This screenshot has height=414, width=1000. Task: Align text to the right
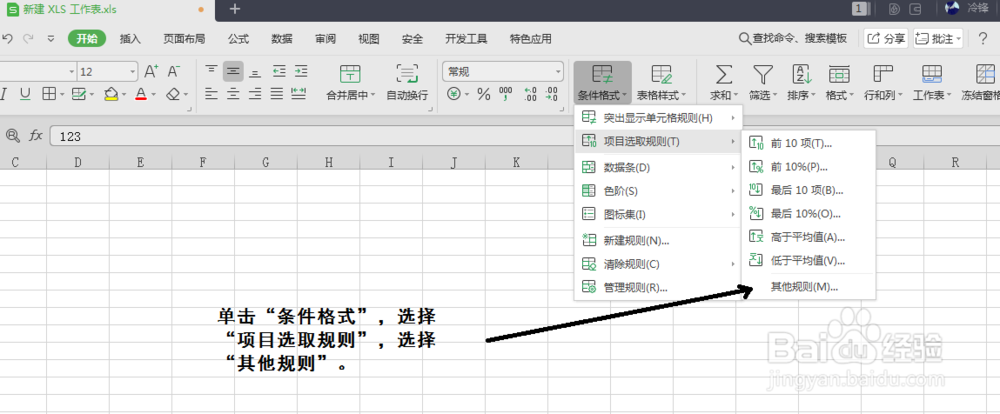coord(255,94)
